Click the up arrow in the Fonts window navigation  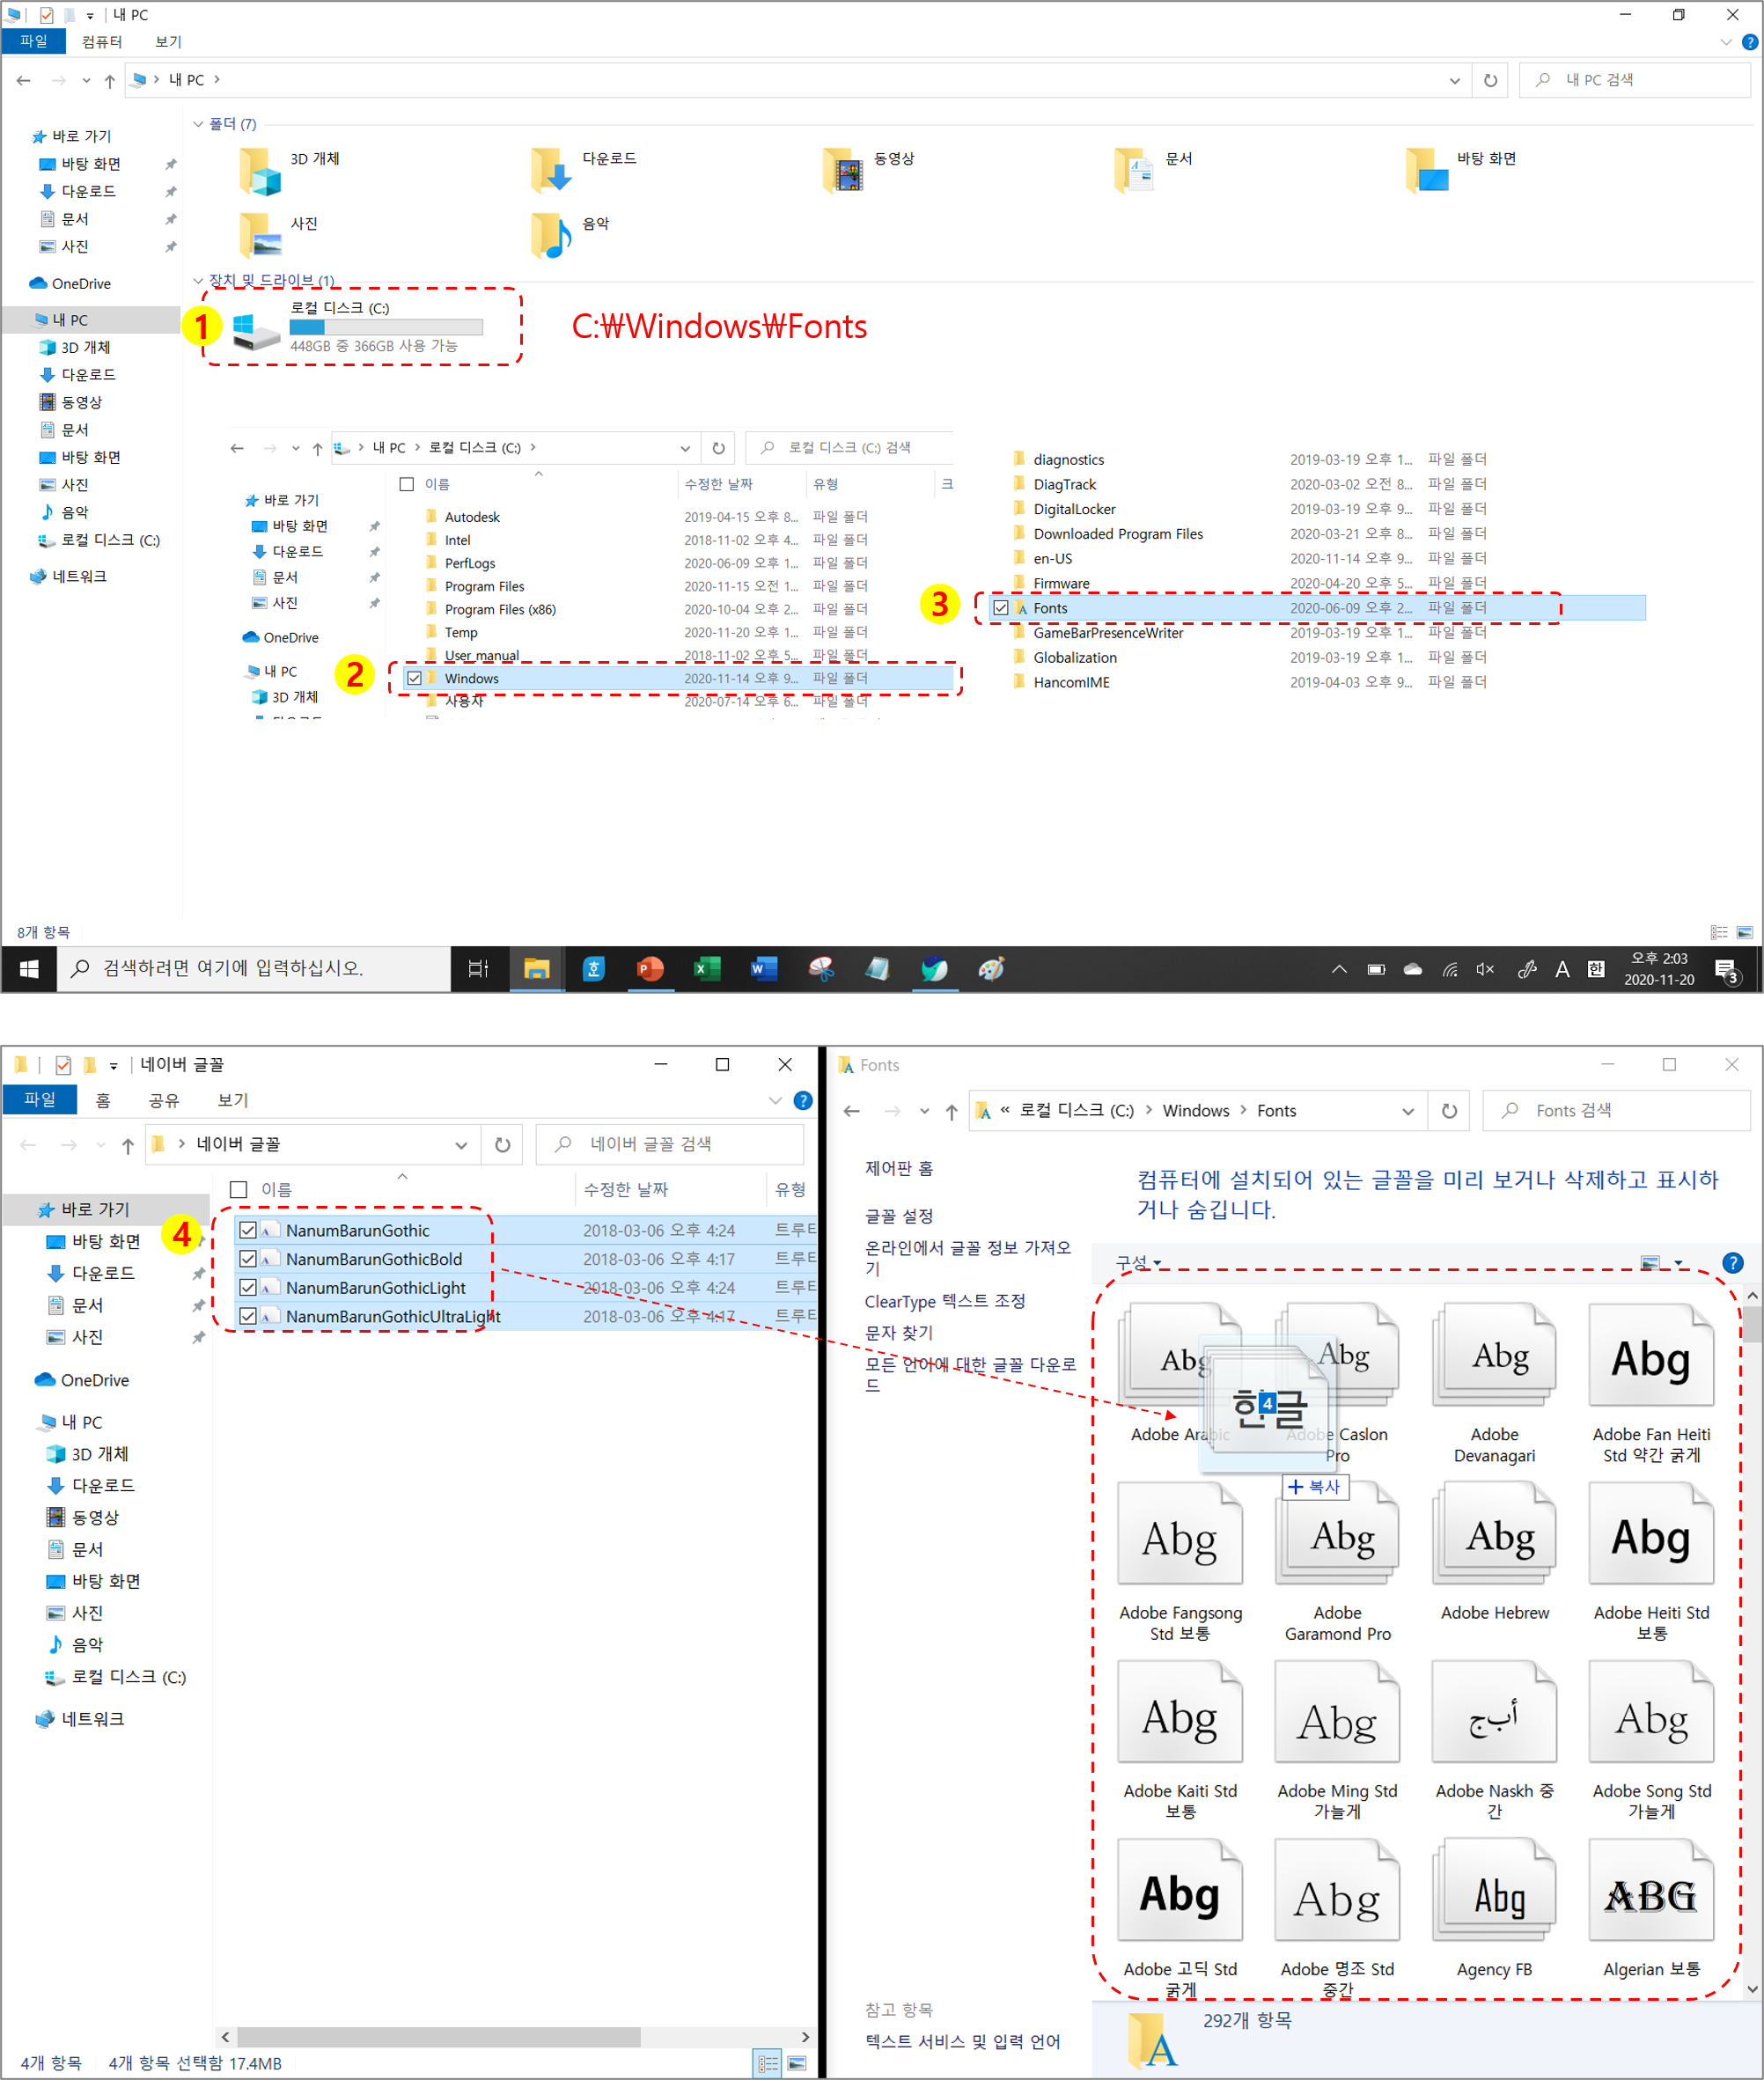951,1111
